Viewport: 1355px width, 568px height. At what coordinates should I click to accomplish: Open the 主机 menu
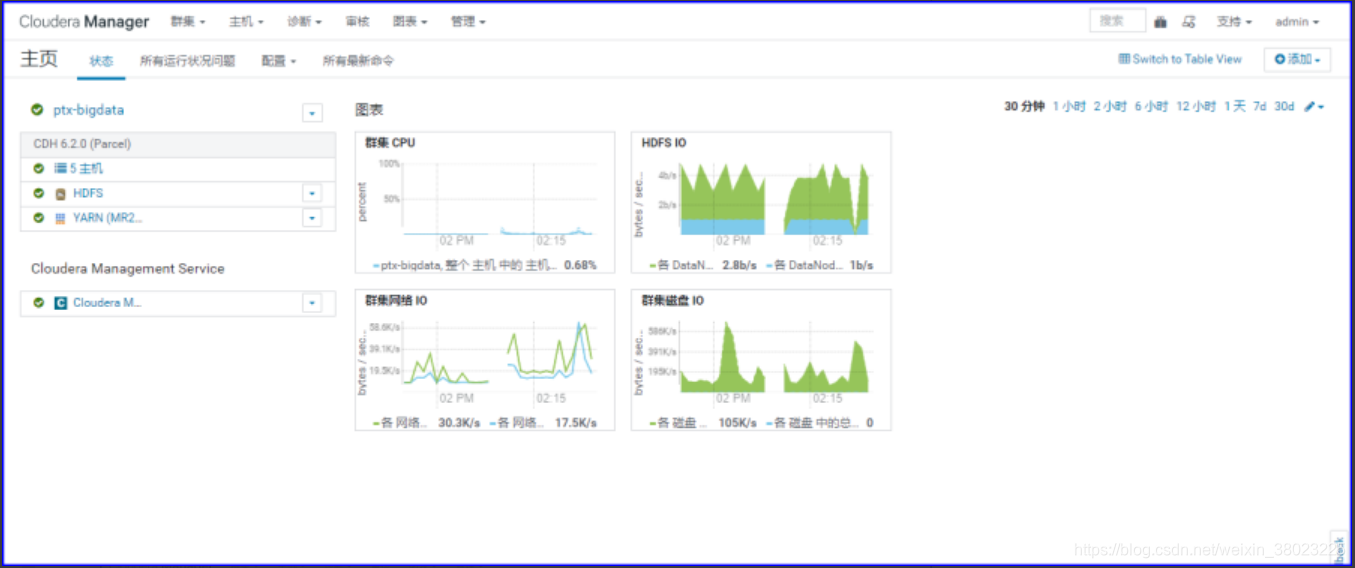click(246, 21)
